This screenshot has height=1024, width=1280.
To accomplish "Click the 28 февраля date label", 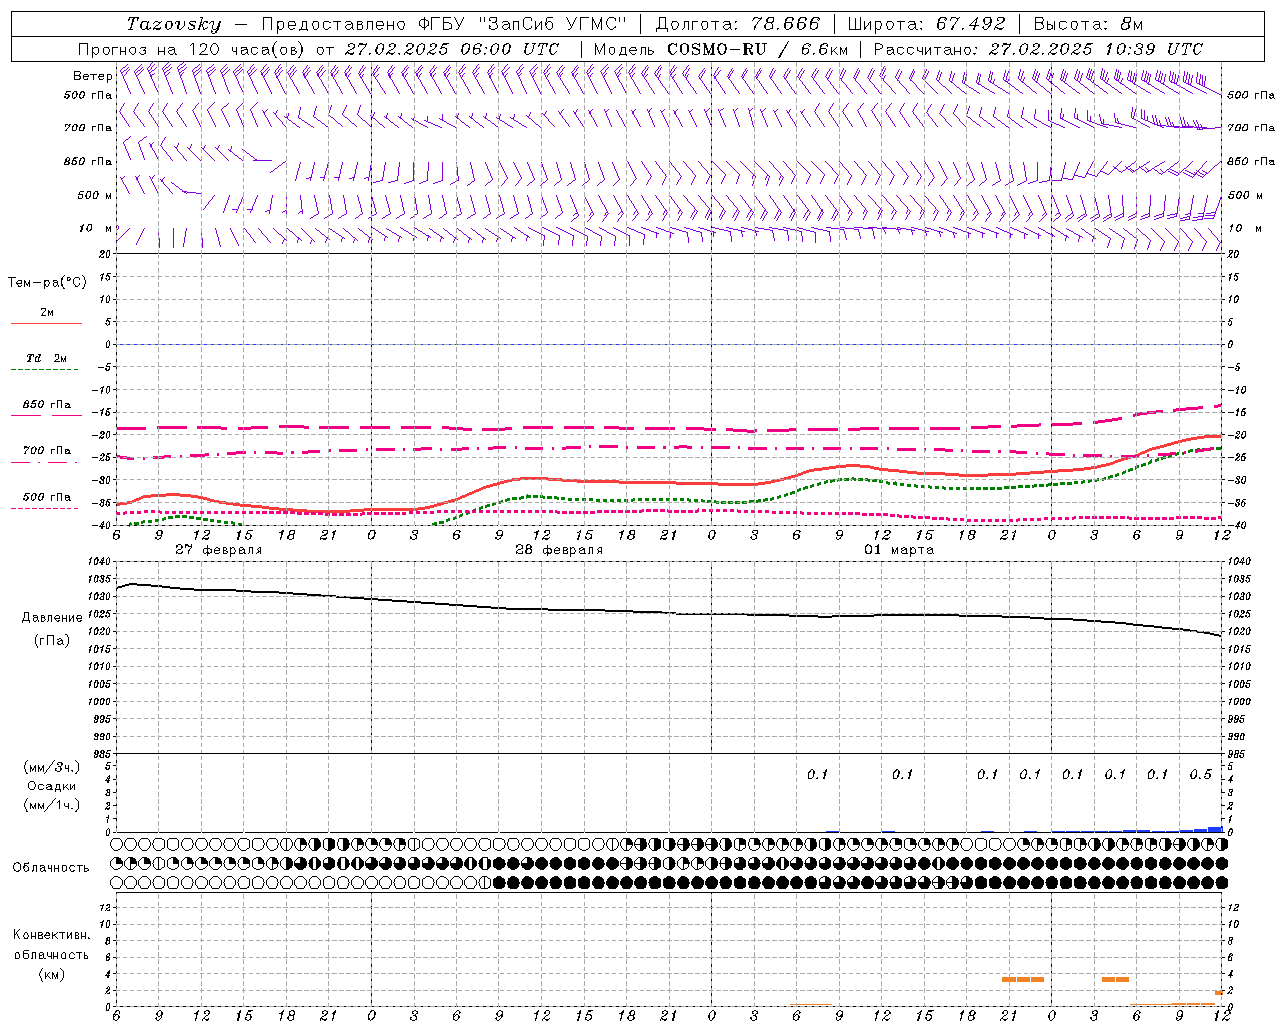I will coord(559,550).
